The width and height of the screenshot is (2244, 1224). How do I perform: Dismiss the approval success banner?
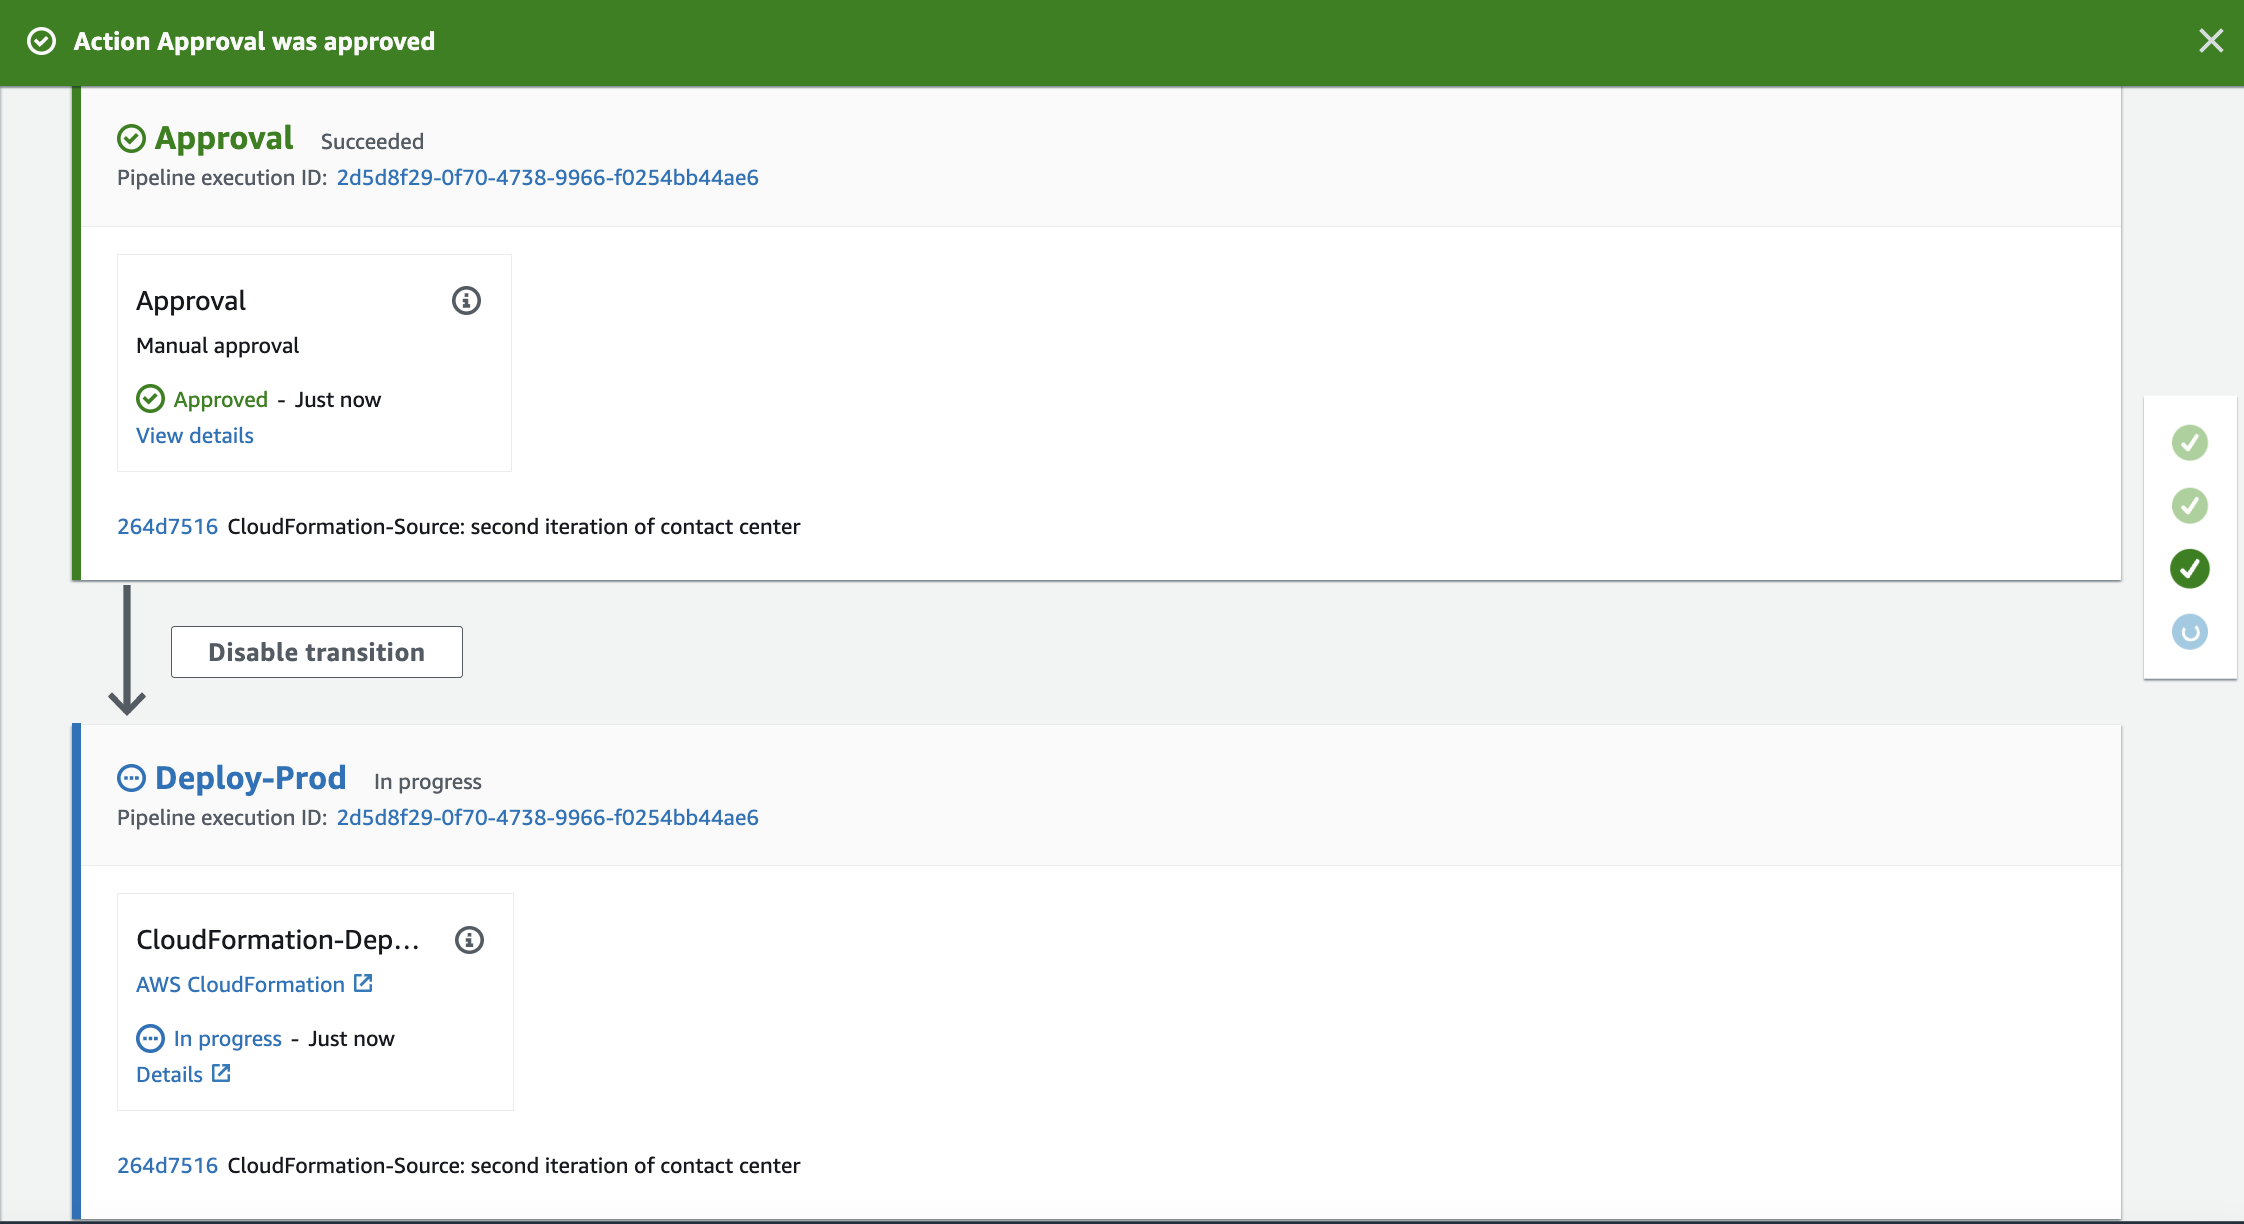[2211, 41]
